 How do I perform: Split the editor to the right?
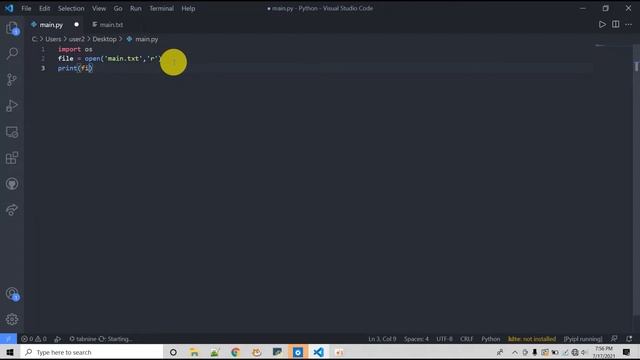pos(616,24)
